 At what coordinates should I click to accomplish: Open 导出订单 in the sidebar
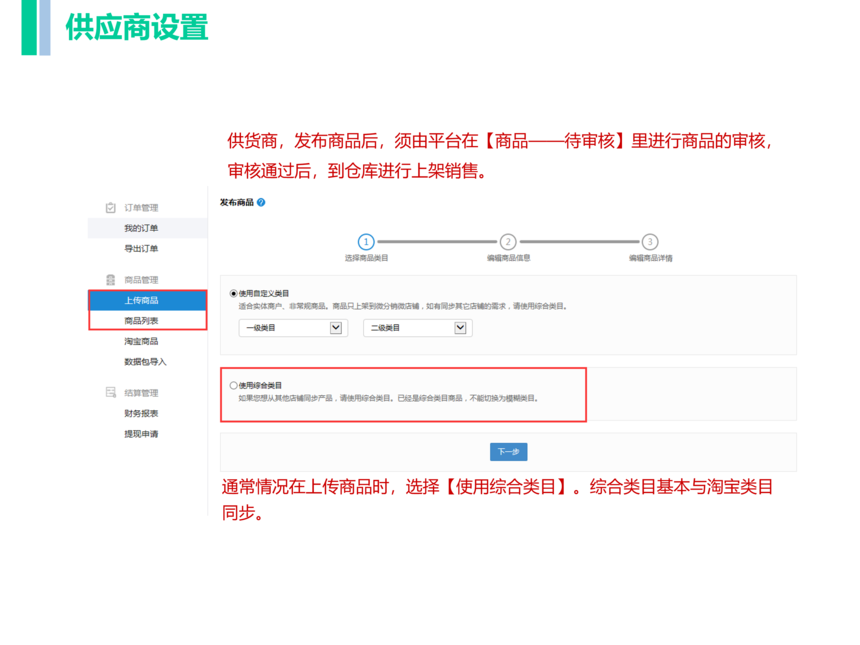[141, 249]
